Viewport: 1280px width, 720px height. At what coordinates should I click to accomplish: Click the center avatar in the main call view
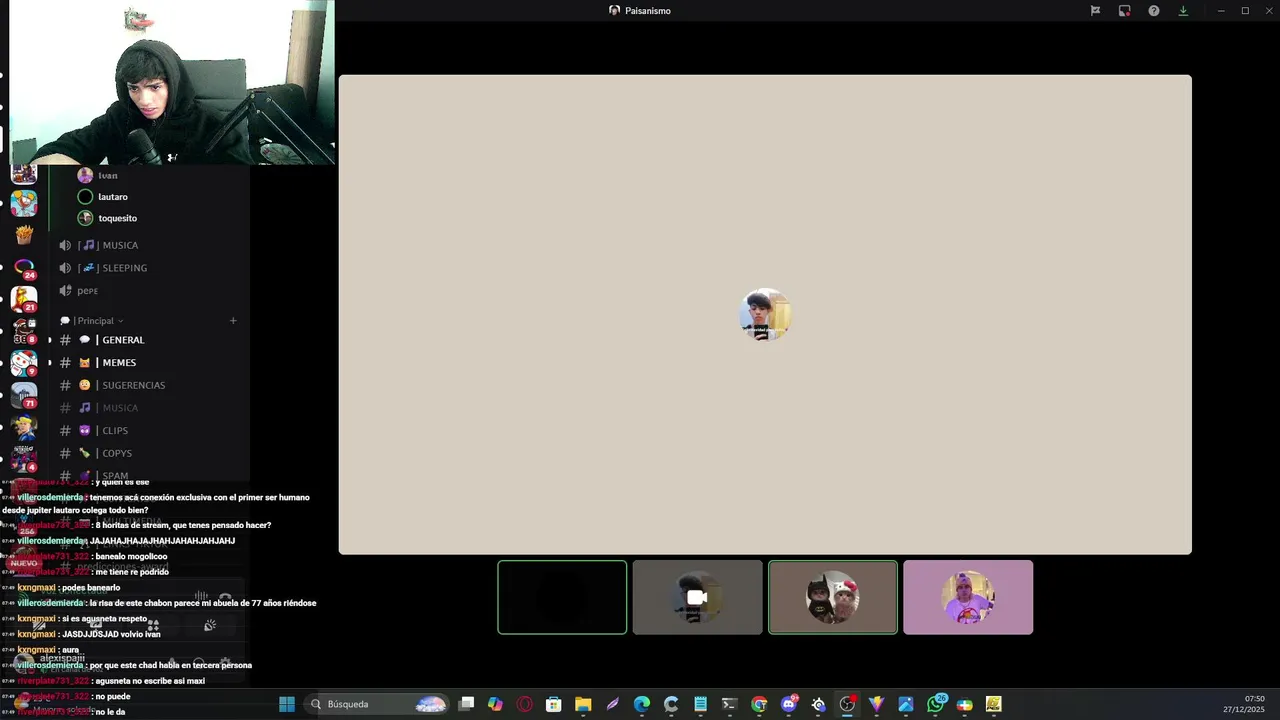(765, 315)
